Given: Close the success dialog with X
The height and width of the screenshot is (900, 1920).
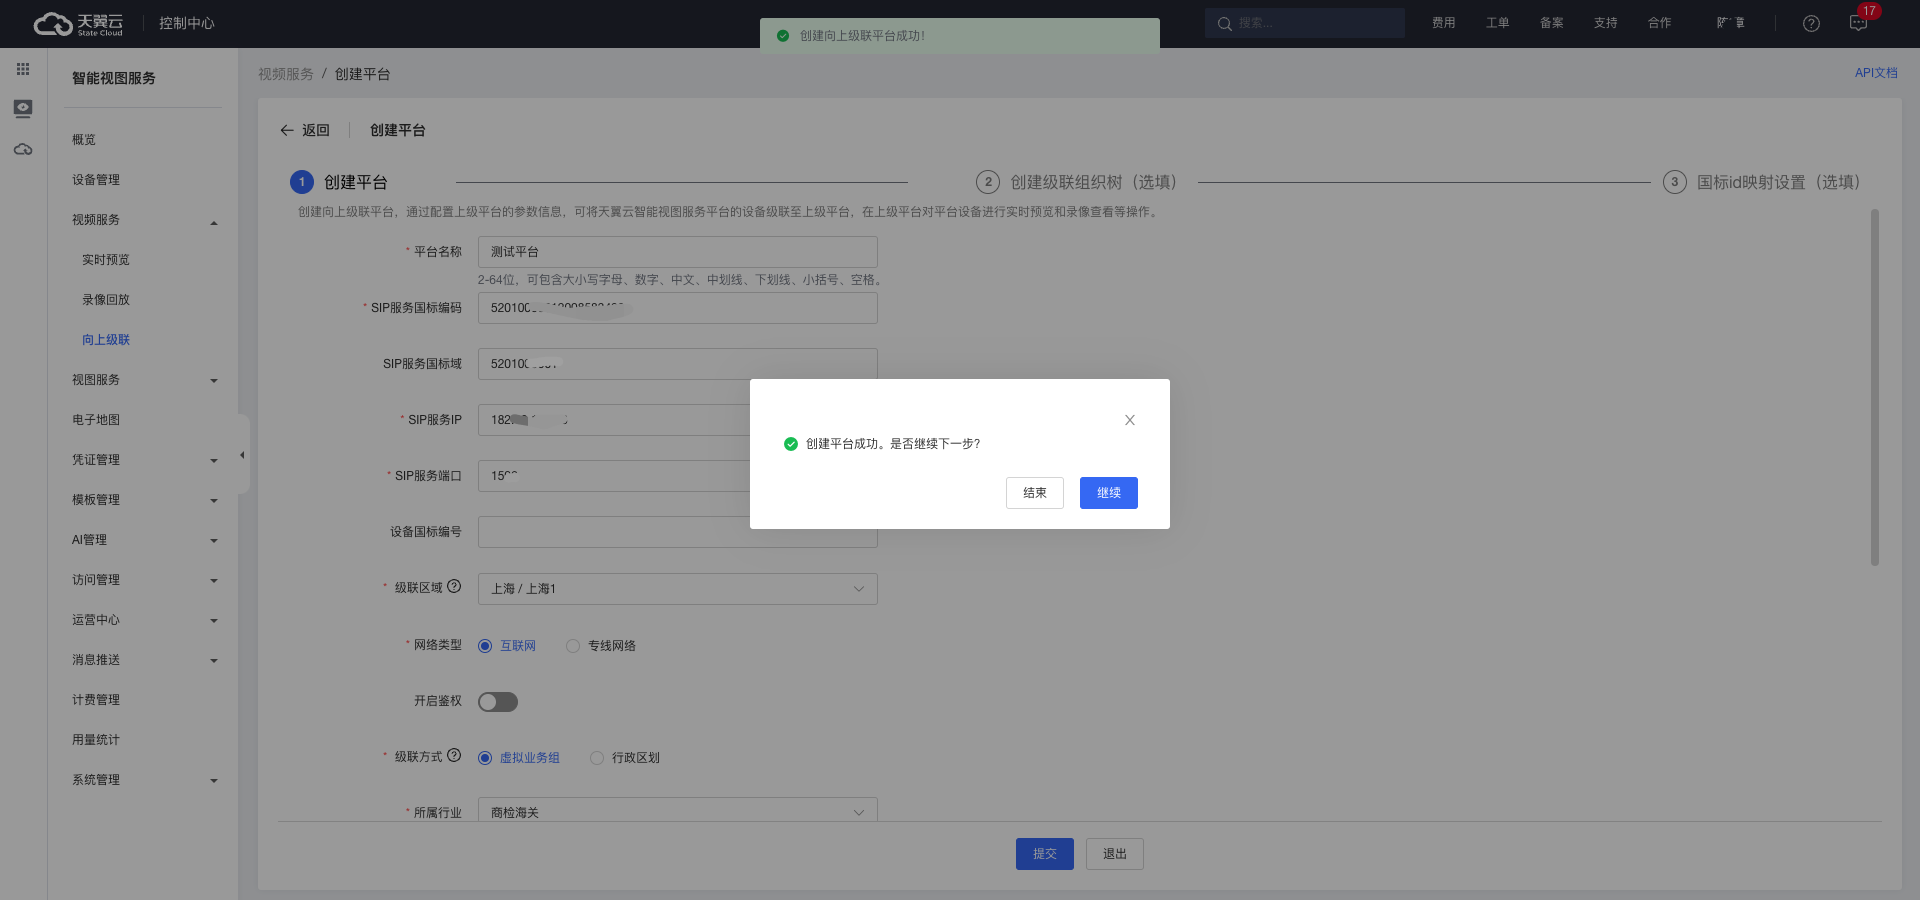Looking at the screenshot, I should [1129, 420].
